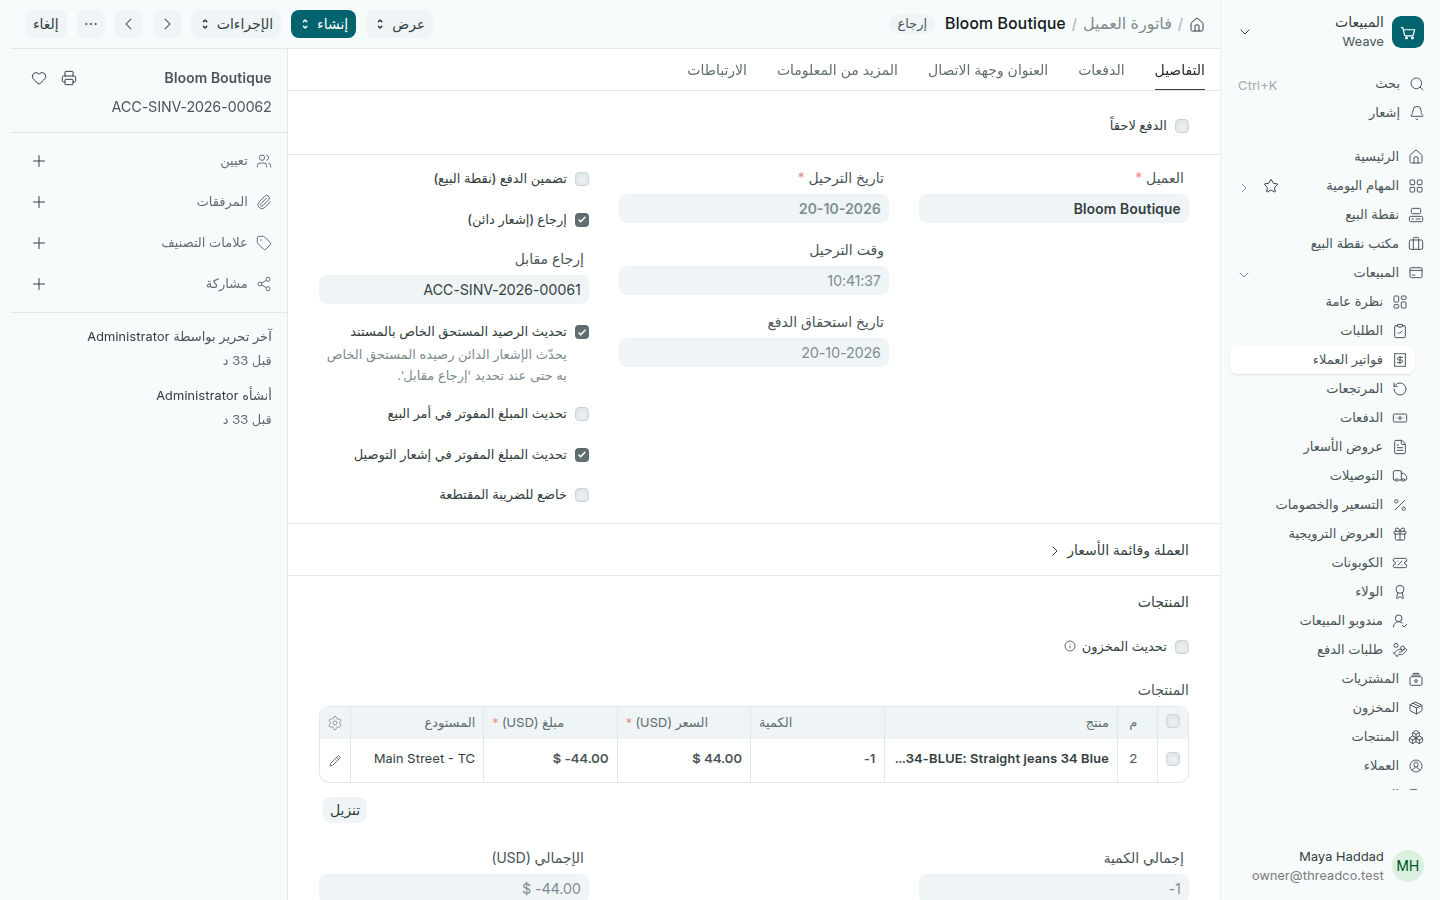Click the print icon beside Bloom Boutique

pos(69,78)
